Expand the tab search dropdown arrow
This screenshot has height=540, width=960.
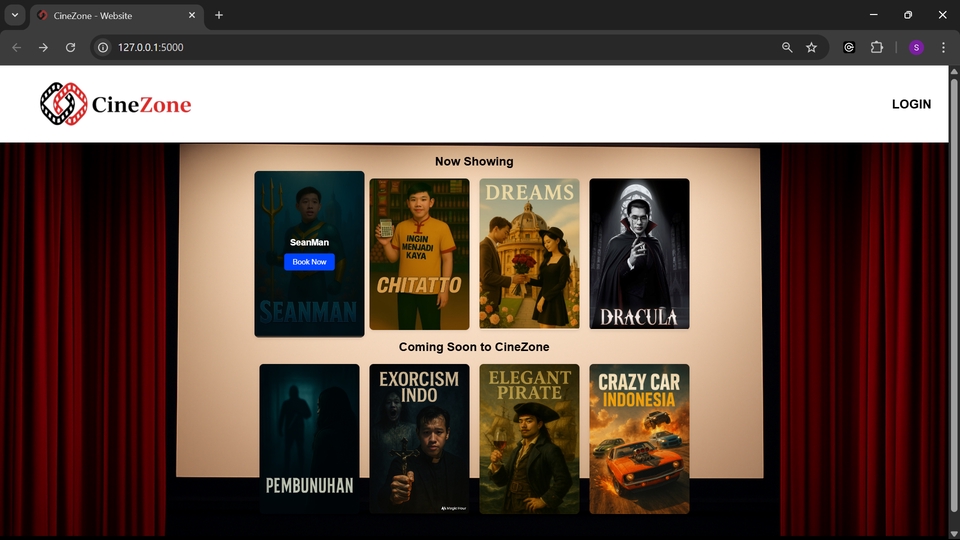(15, 15)
